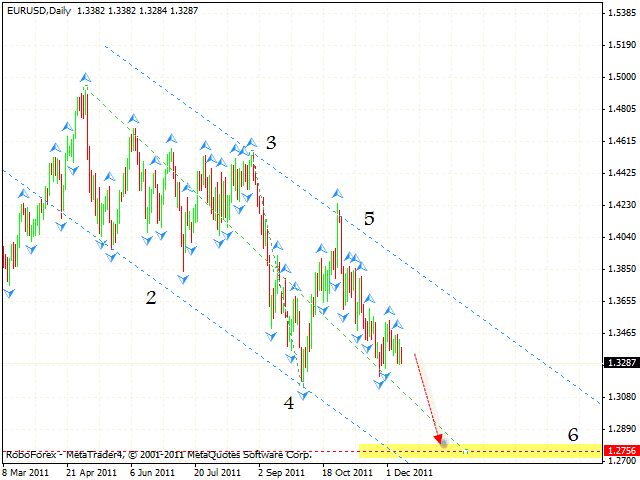640x480 pixels.
Task: Click the 1.4040 price axis value
Action: [x=622, y=237]
